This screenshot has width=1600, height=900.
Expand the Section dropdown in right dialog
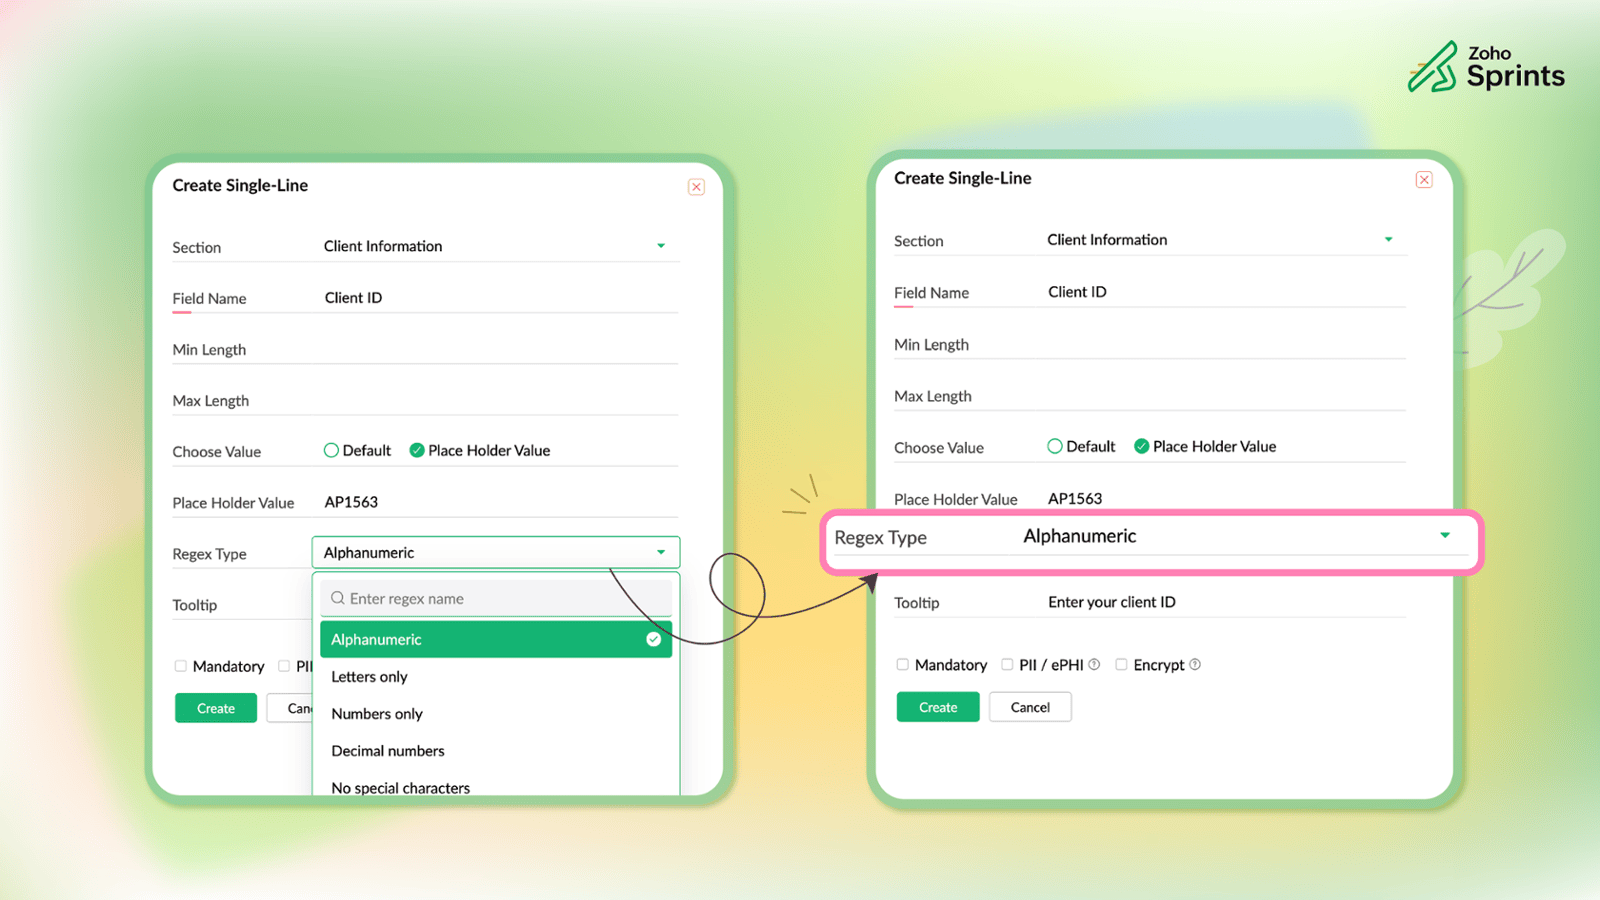(x=1388, y=240)
